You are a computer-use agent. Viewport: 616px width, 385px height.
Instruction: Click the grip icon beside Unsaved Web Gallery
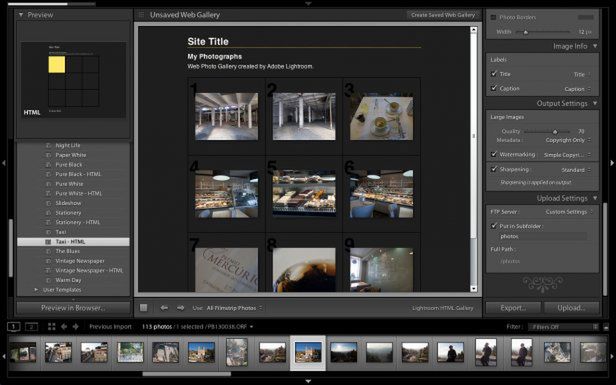pyautogui.click(x=141, y=15)
